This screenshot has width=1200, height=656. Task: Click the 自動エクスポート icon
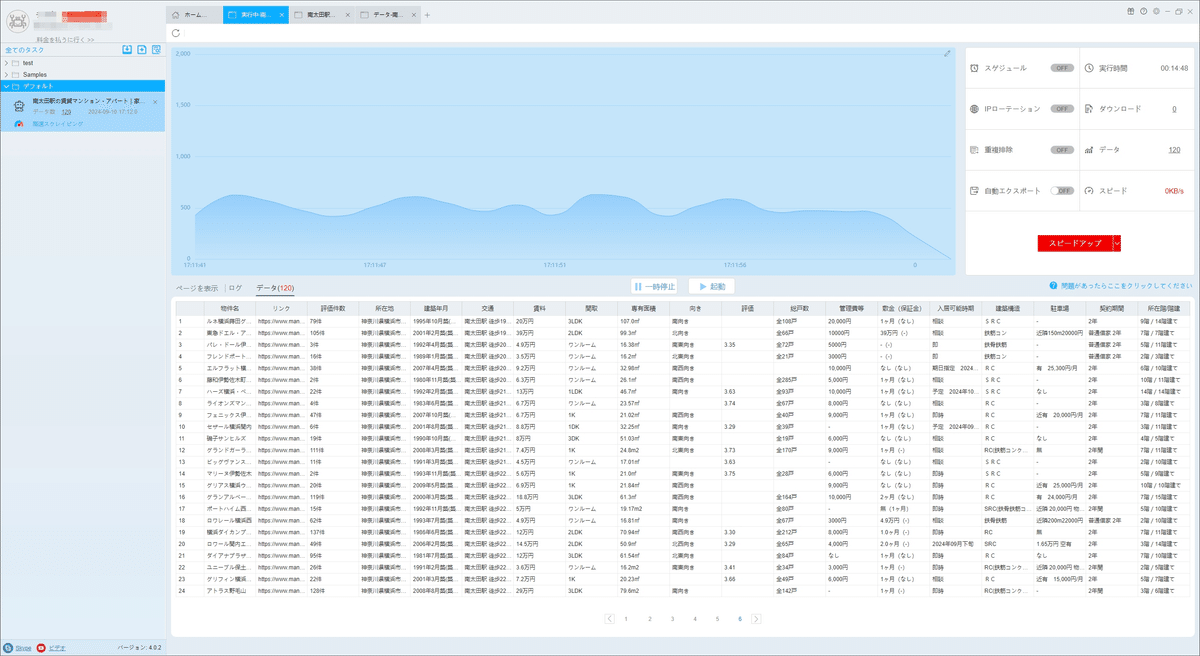tap(975, 190)
